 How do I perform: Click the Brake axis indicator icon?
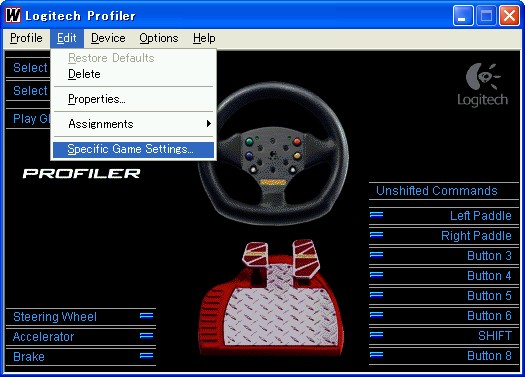pyautogui.click(x=146, y=356)
